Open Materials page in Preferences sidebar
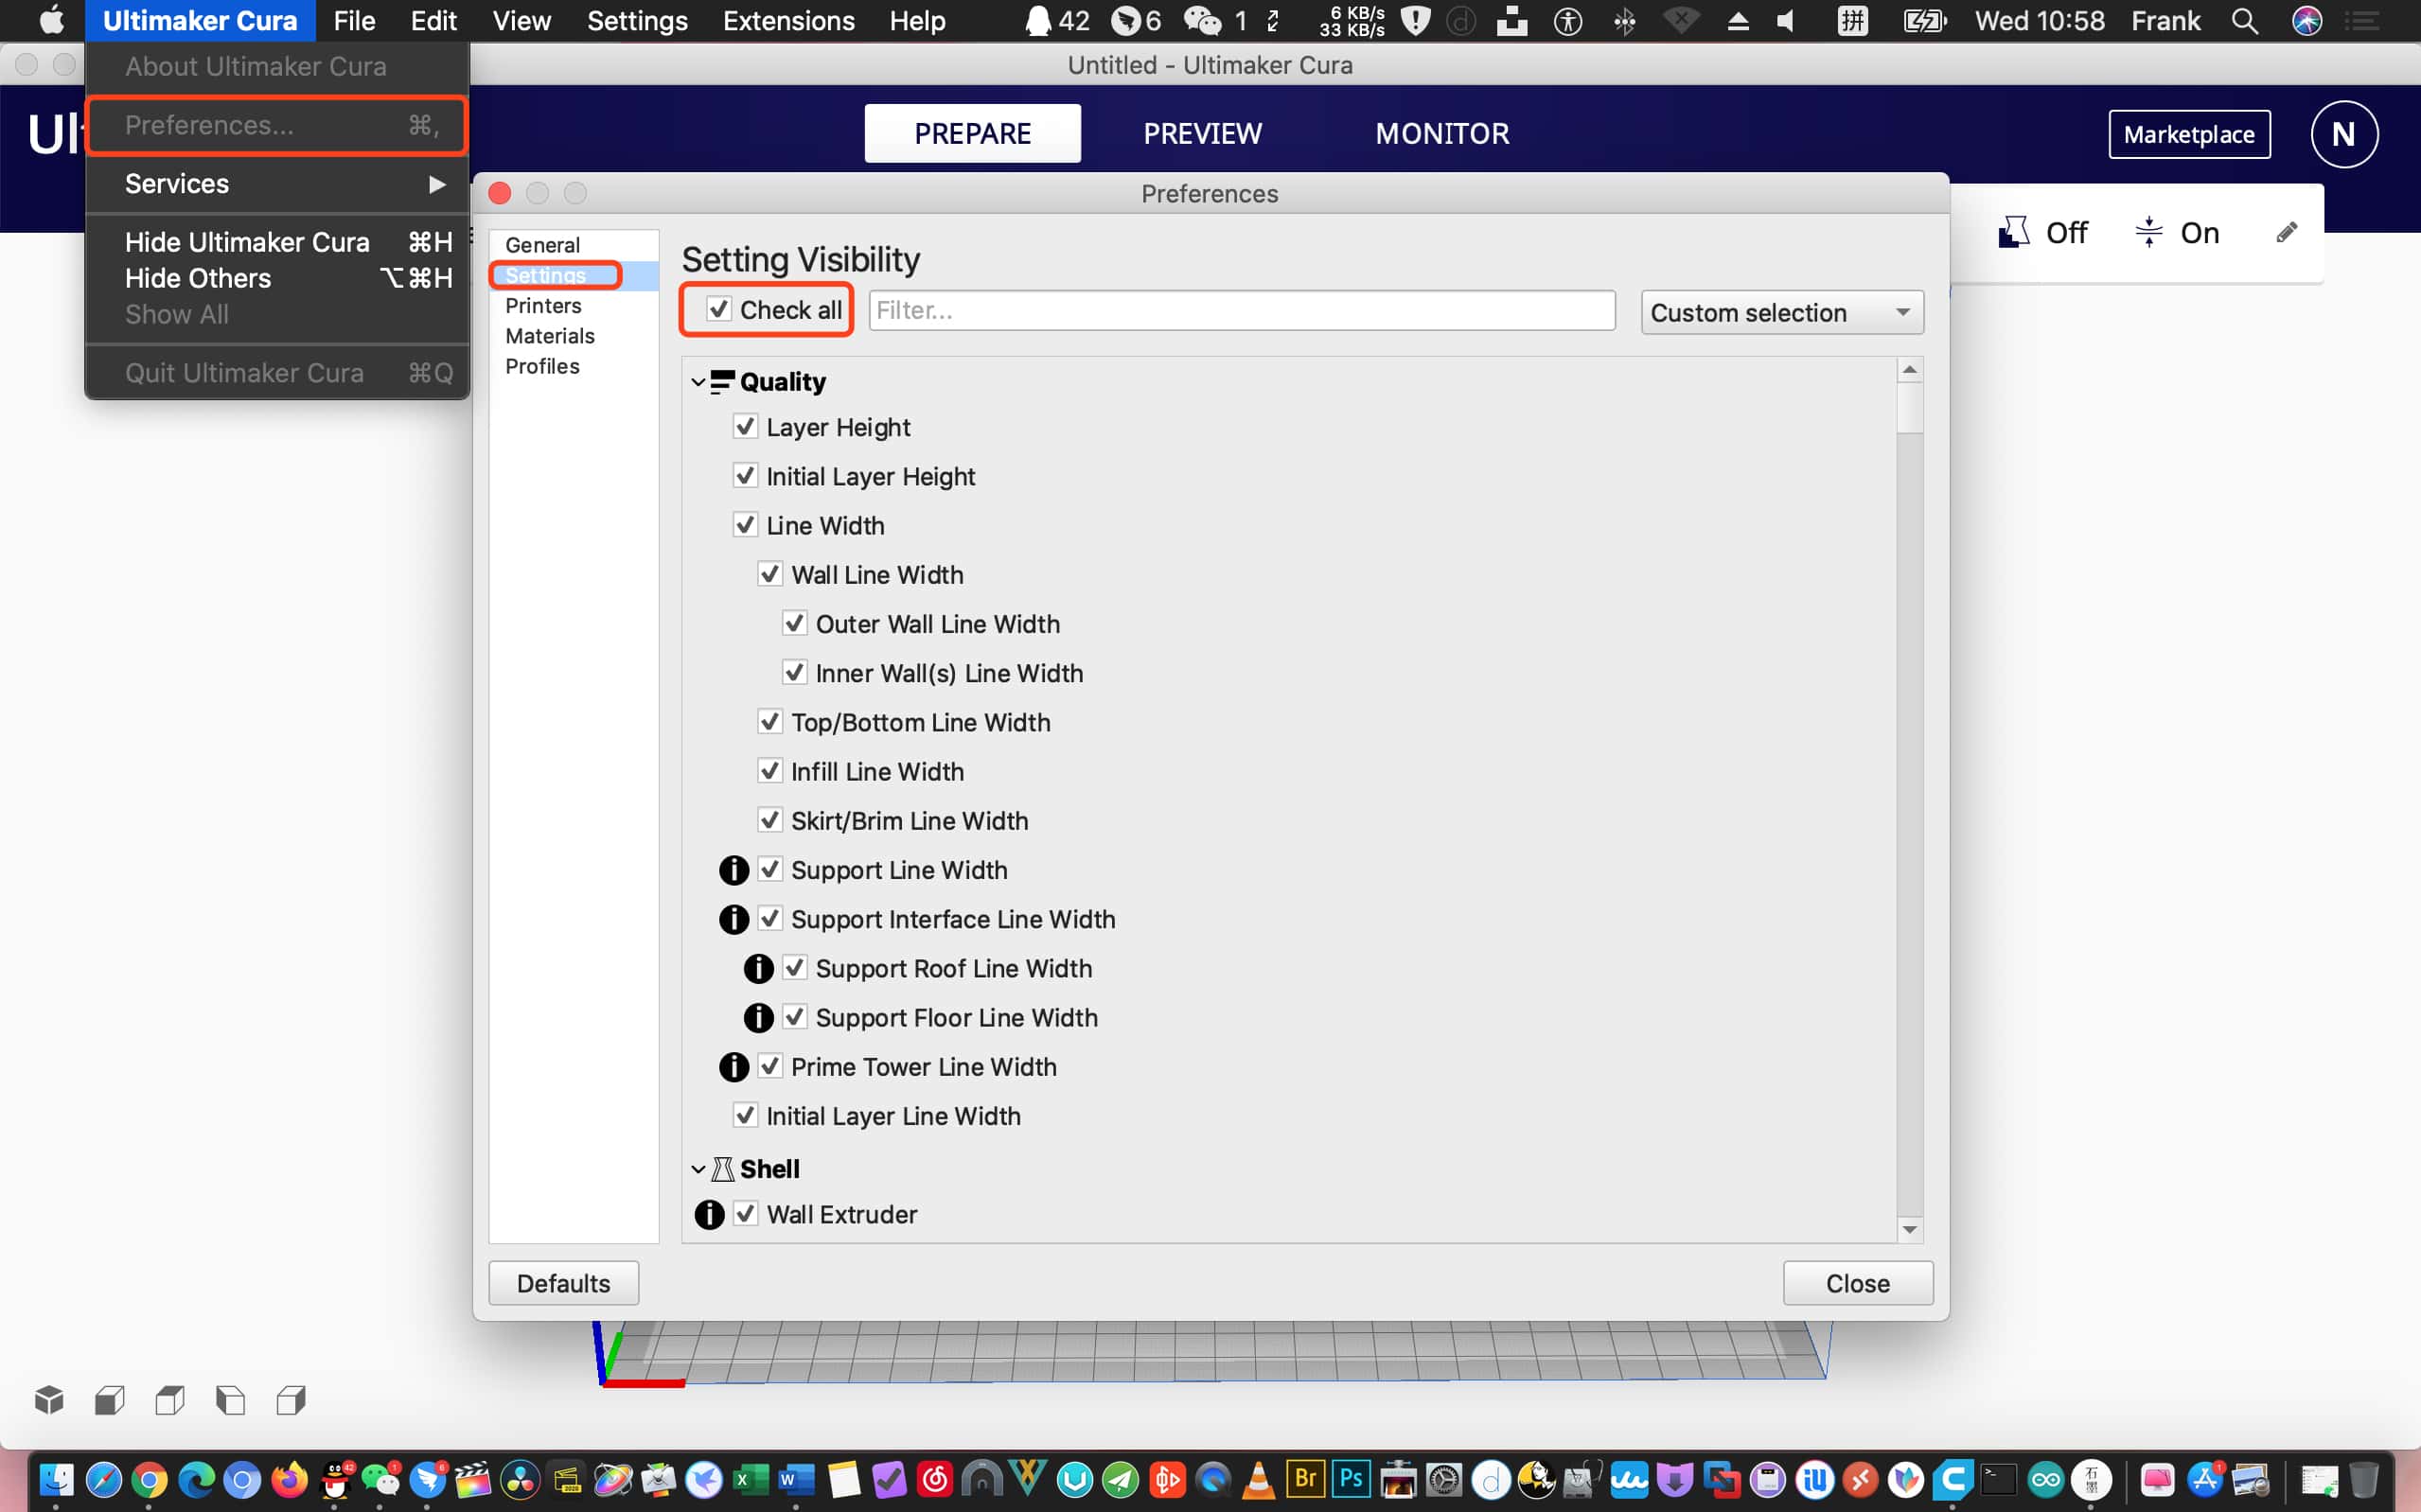2421x1512 pixels. pos(573,336)
